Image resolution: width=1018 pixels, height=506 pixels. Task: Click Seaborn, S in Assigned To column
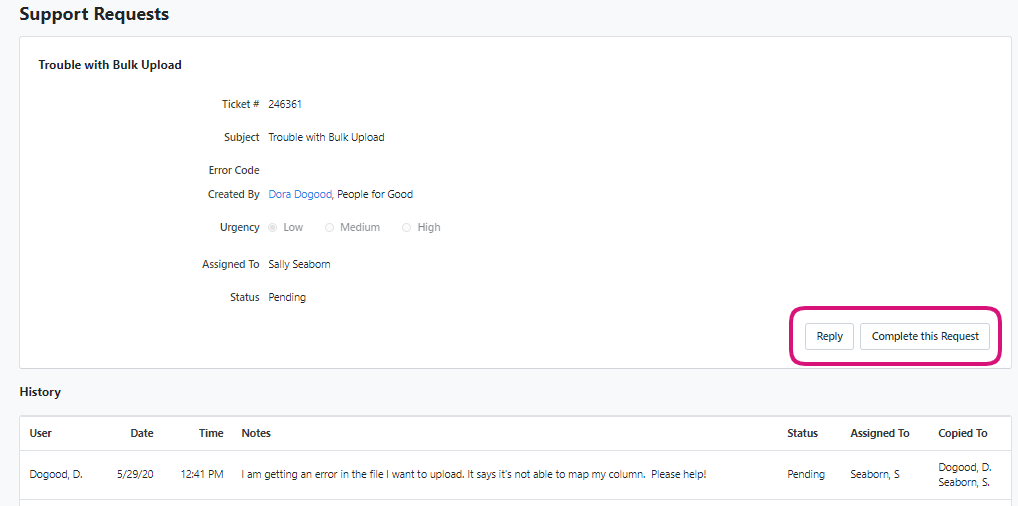pos(874,474)
